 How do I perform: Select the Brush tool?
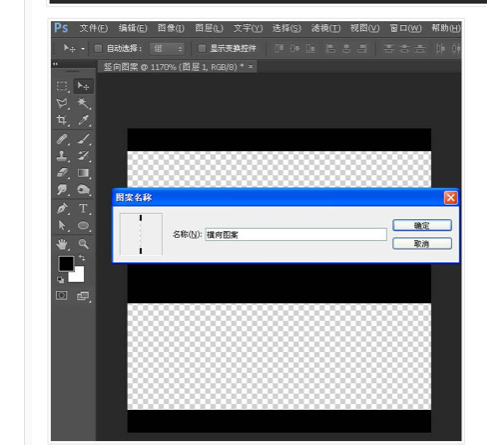83,139
